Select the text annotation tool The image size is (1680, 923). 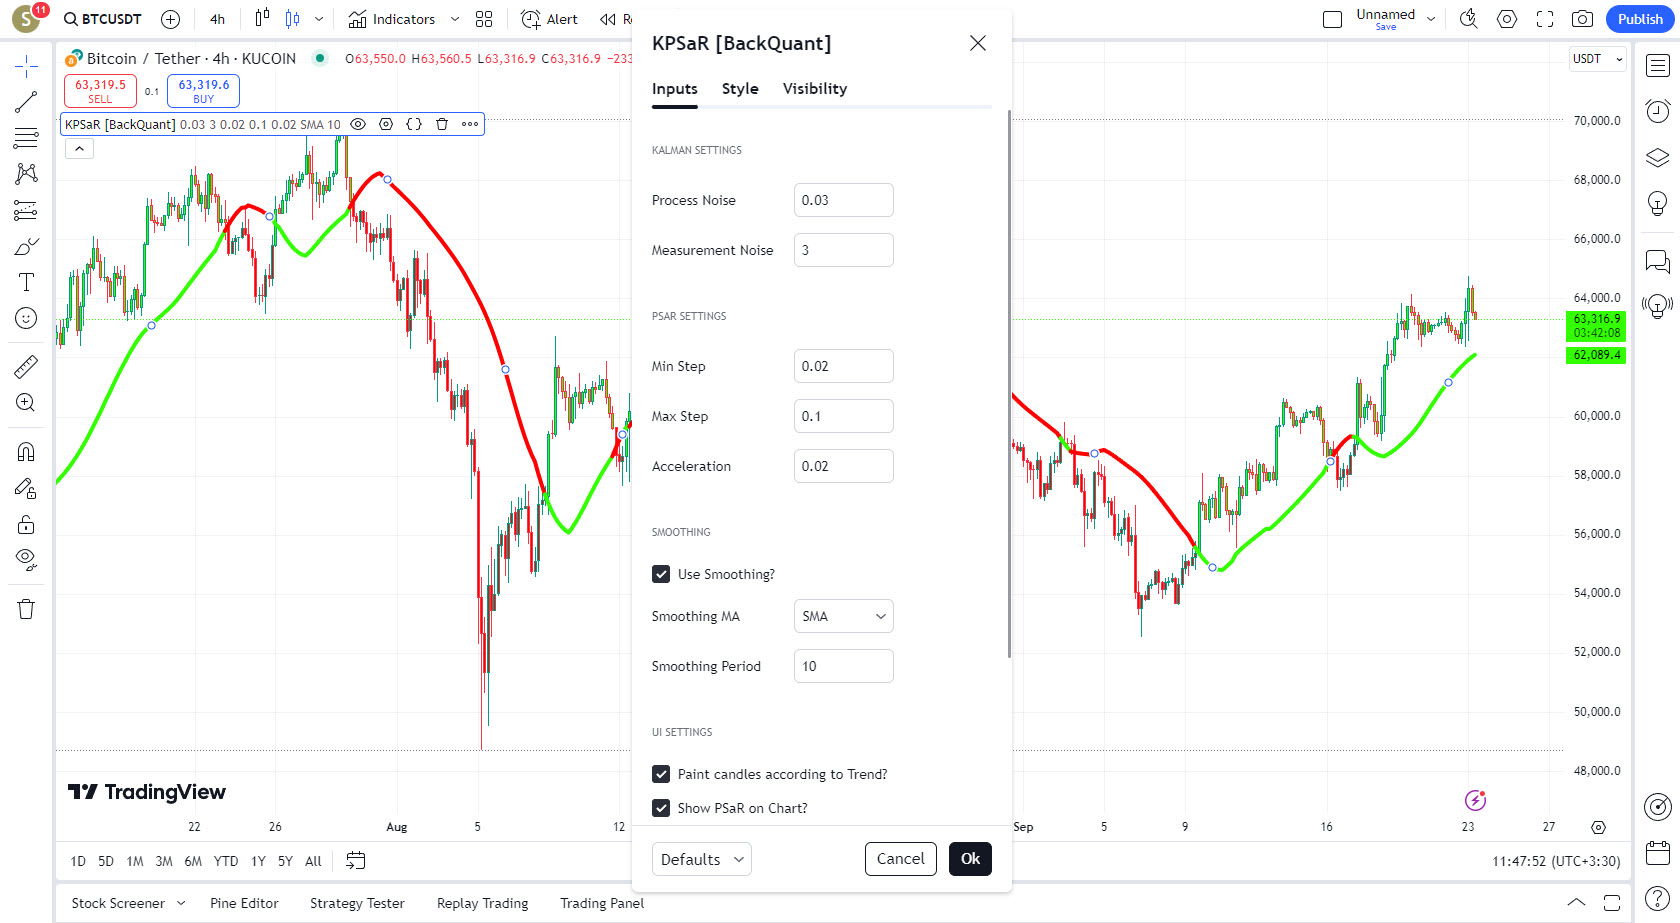pos(26,282)
